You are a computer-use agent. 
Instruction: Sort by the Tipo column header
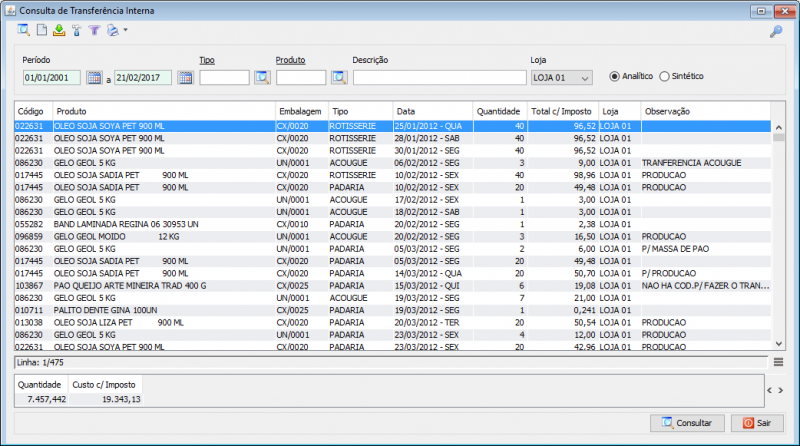click(361, 111)
